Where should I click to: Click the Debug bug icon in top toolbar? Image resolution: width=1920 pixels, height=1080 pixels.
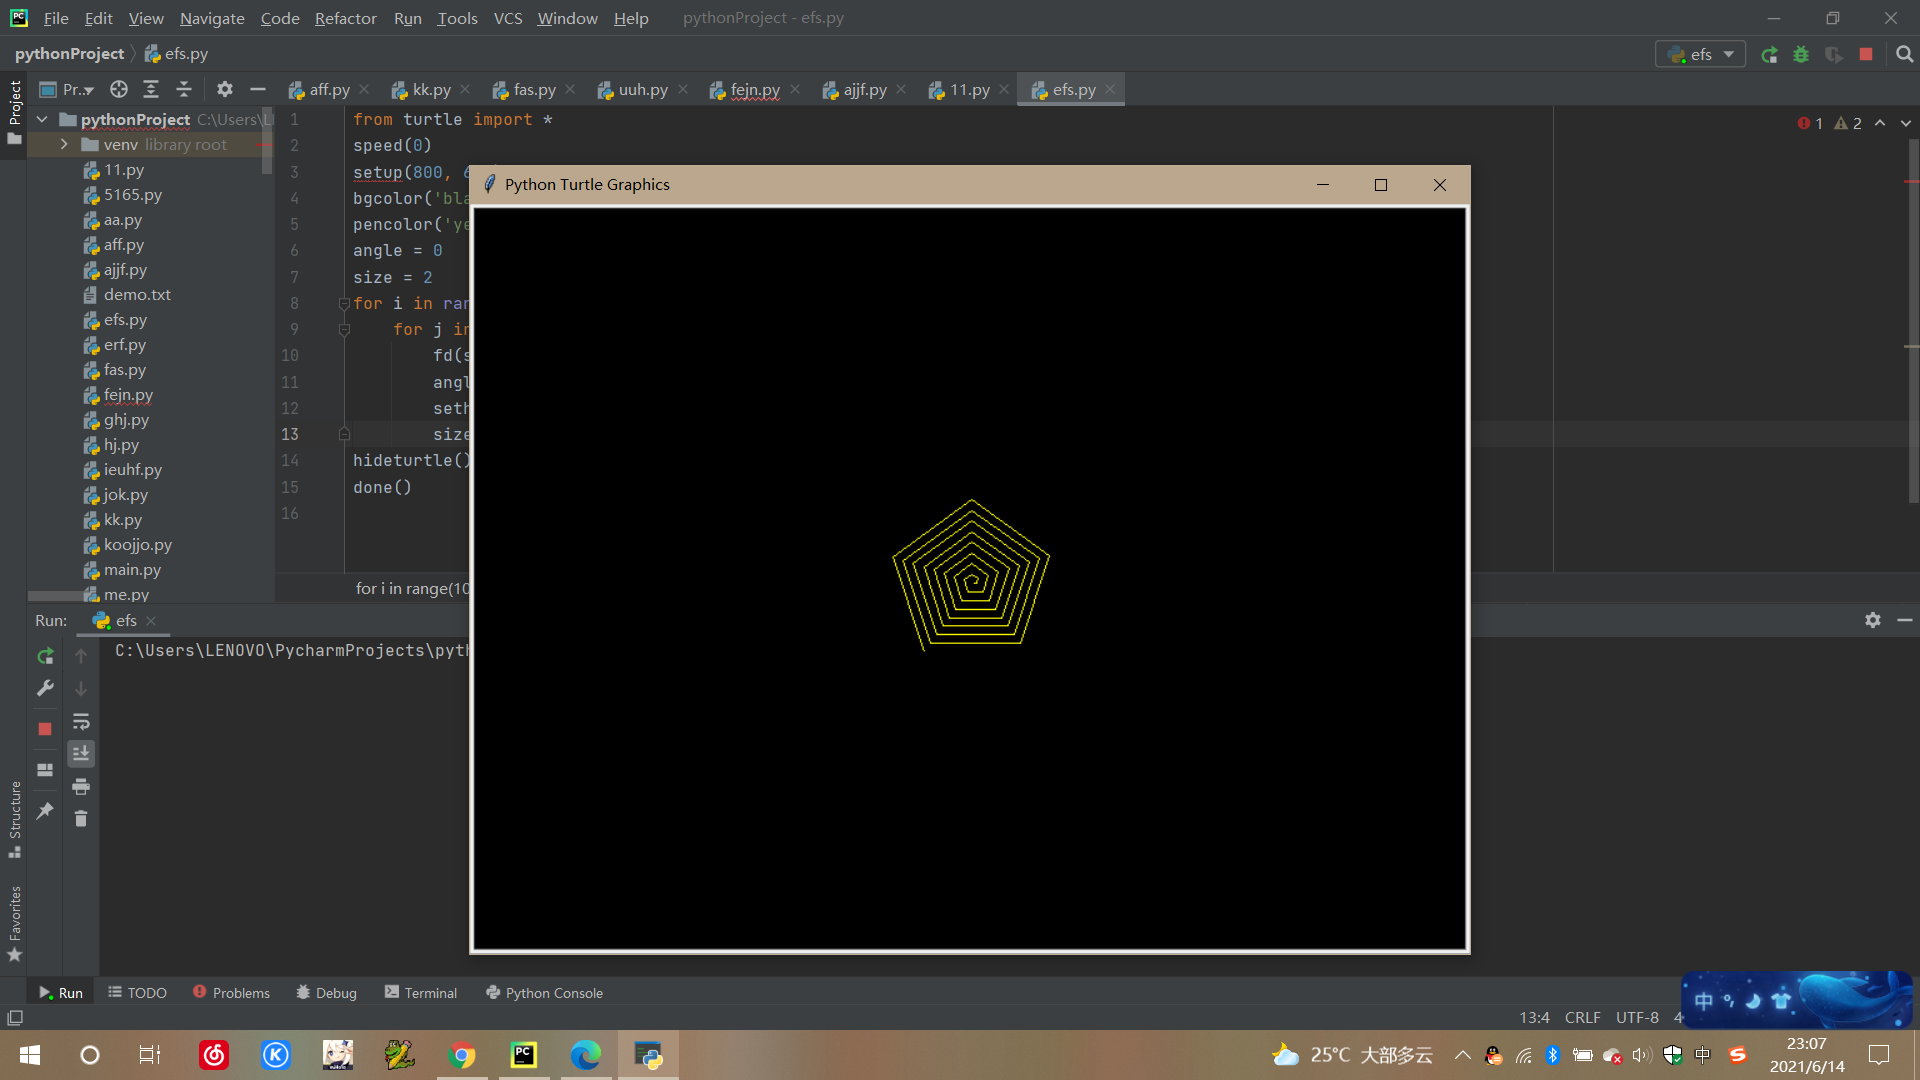coord(1801,55)
